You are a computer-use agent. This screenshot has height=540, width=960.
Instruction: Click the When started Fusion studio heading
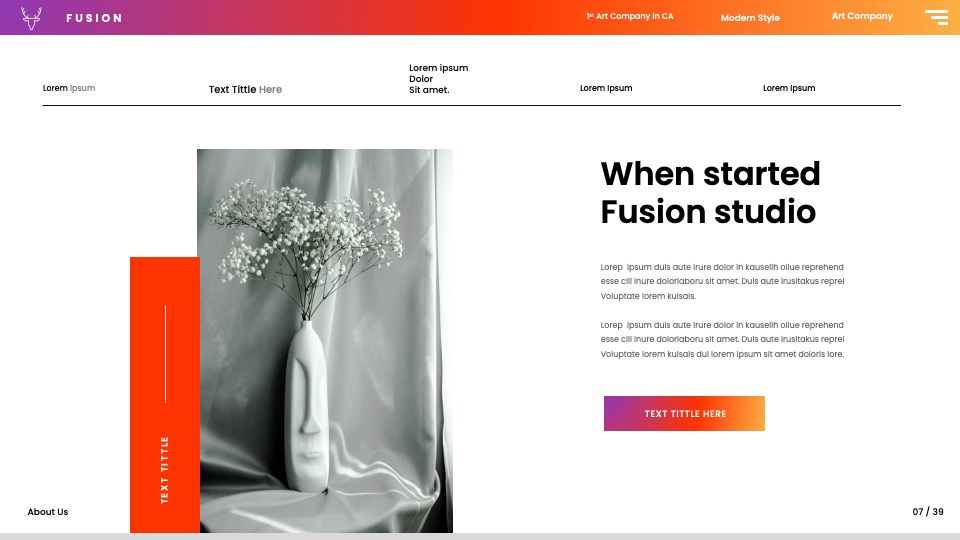pyautogui.click(x=710, y=193)
